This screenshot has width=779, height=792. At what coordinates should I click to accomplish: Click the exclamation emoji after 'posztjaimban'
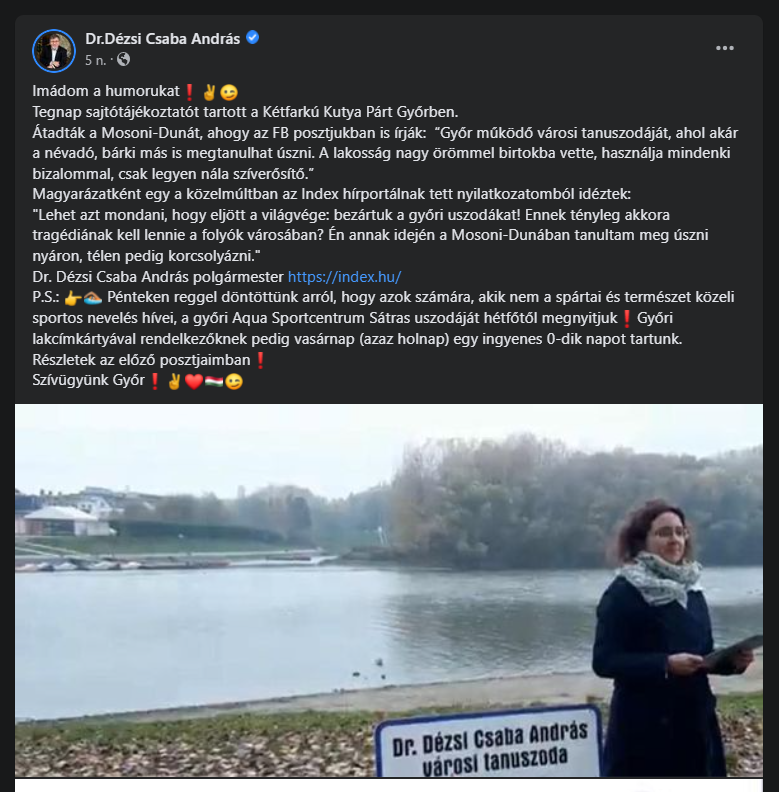pos(260,360)
